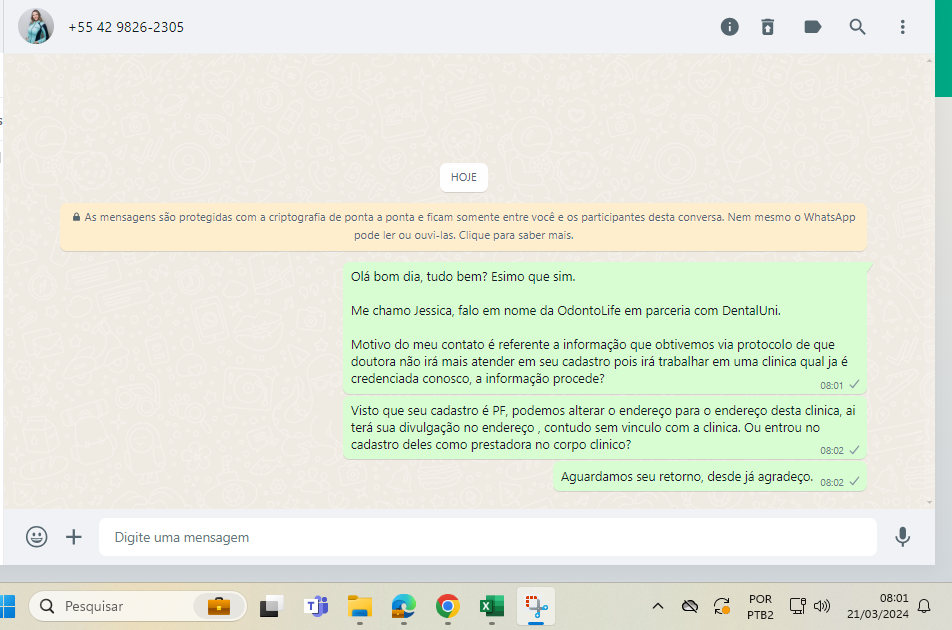Viewport: 952px width, 630px height.
Task: Click the cloud sync off tray icon
Action: (690, 606)
